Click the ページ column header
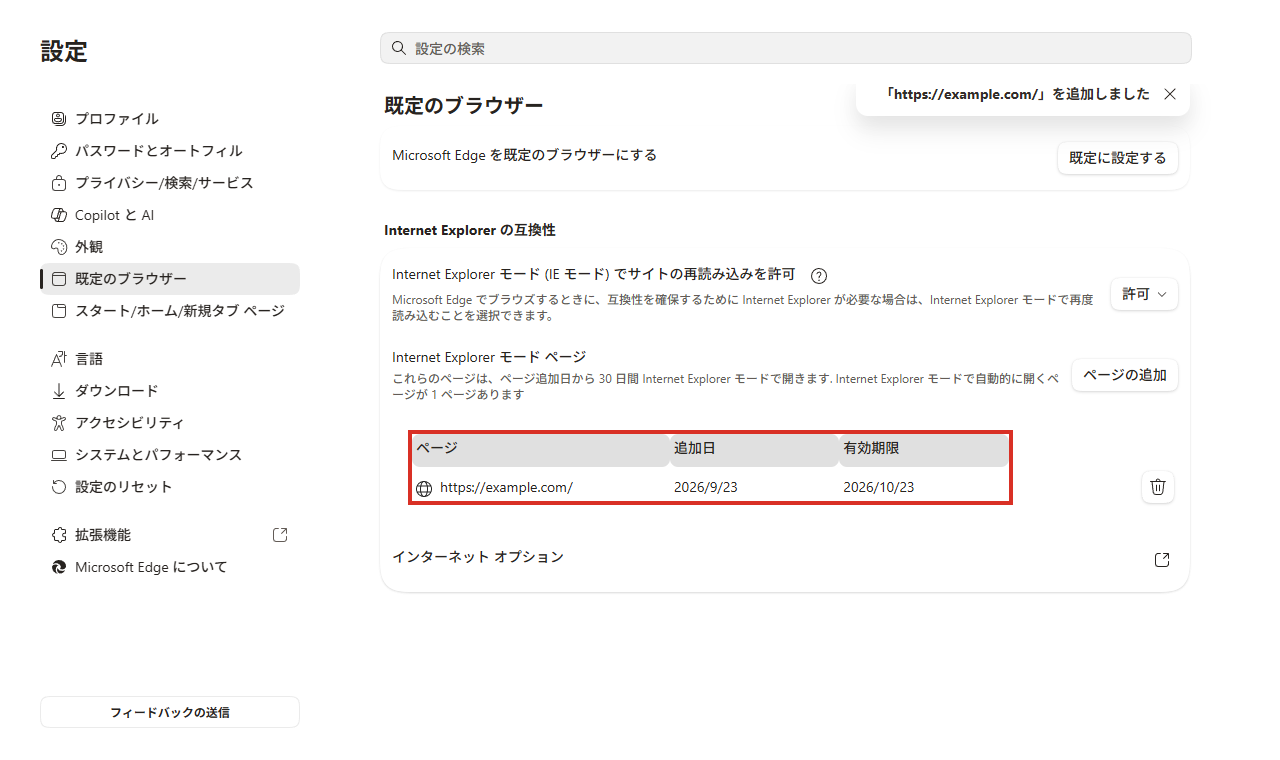Screen dimensions: 1280x760 click(x=541, y=449)
